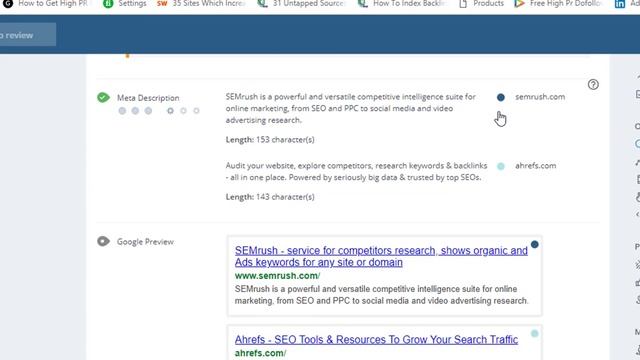Click the semrush.com domain label
This screenshot has width=640, height=360.
pyautogui.click(x=540, y=97)
